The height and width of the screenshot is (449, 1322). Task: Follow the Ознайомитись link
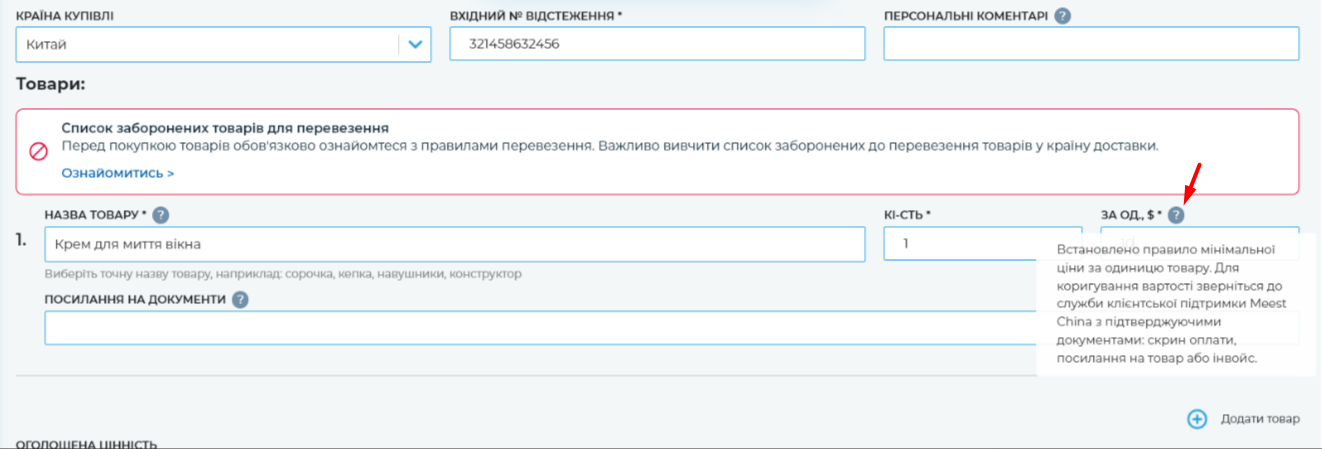click(118, 173)
